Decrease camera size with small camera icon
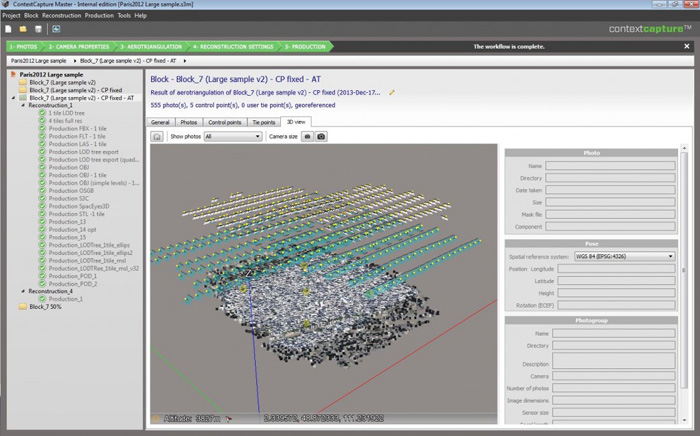 pos(307,136)
